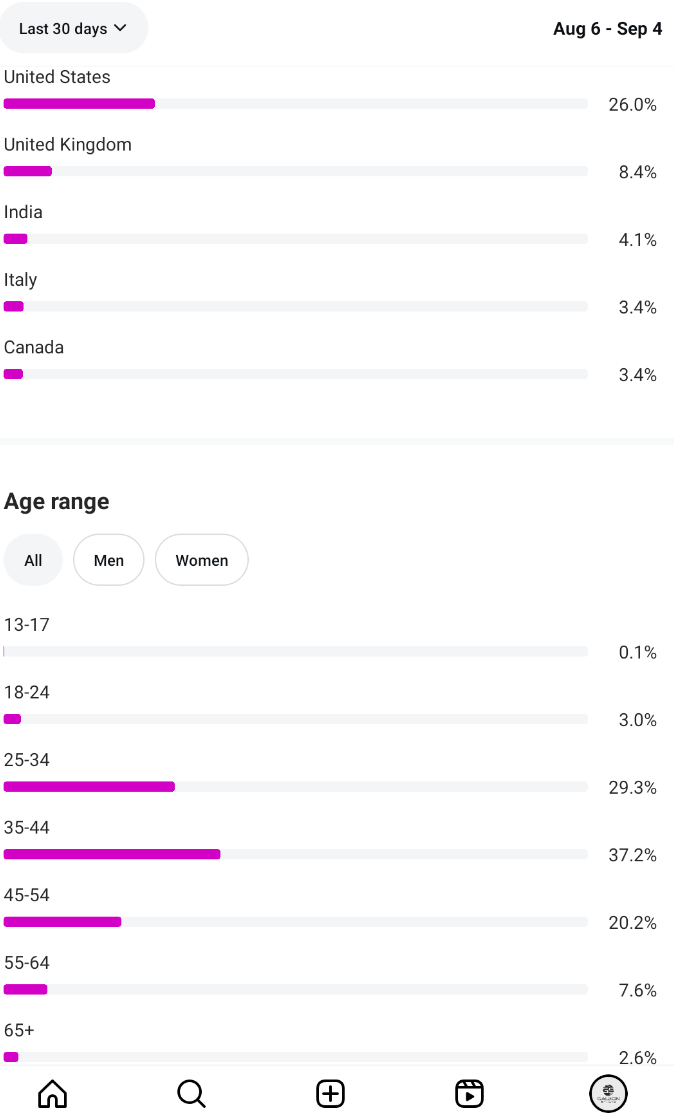Click the India country label
The width and height of the screenshot is (674, 1117).
pos(23,212)
